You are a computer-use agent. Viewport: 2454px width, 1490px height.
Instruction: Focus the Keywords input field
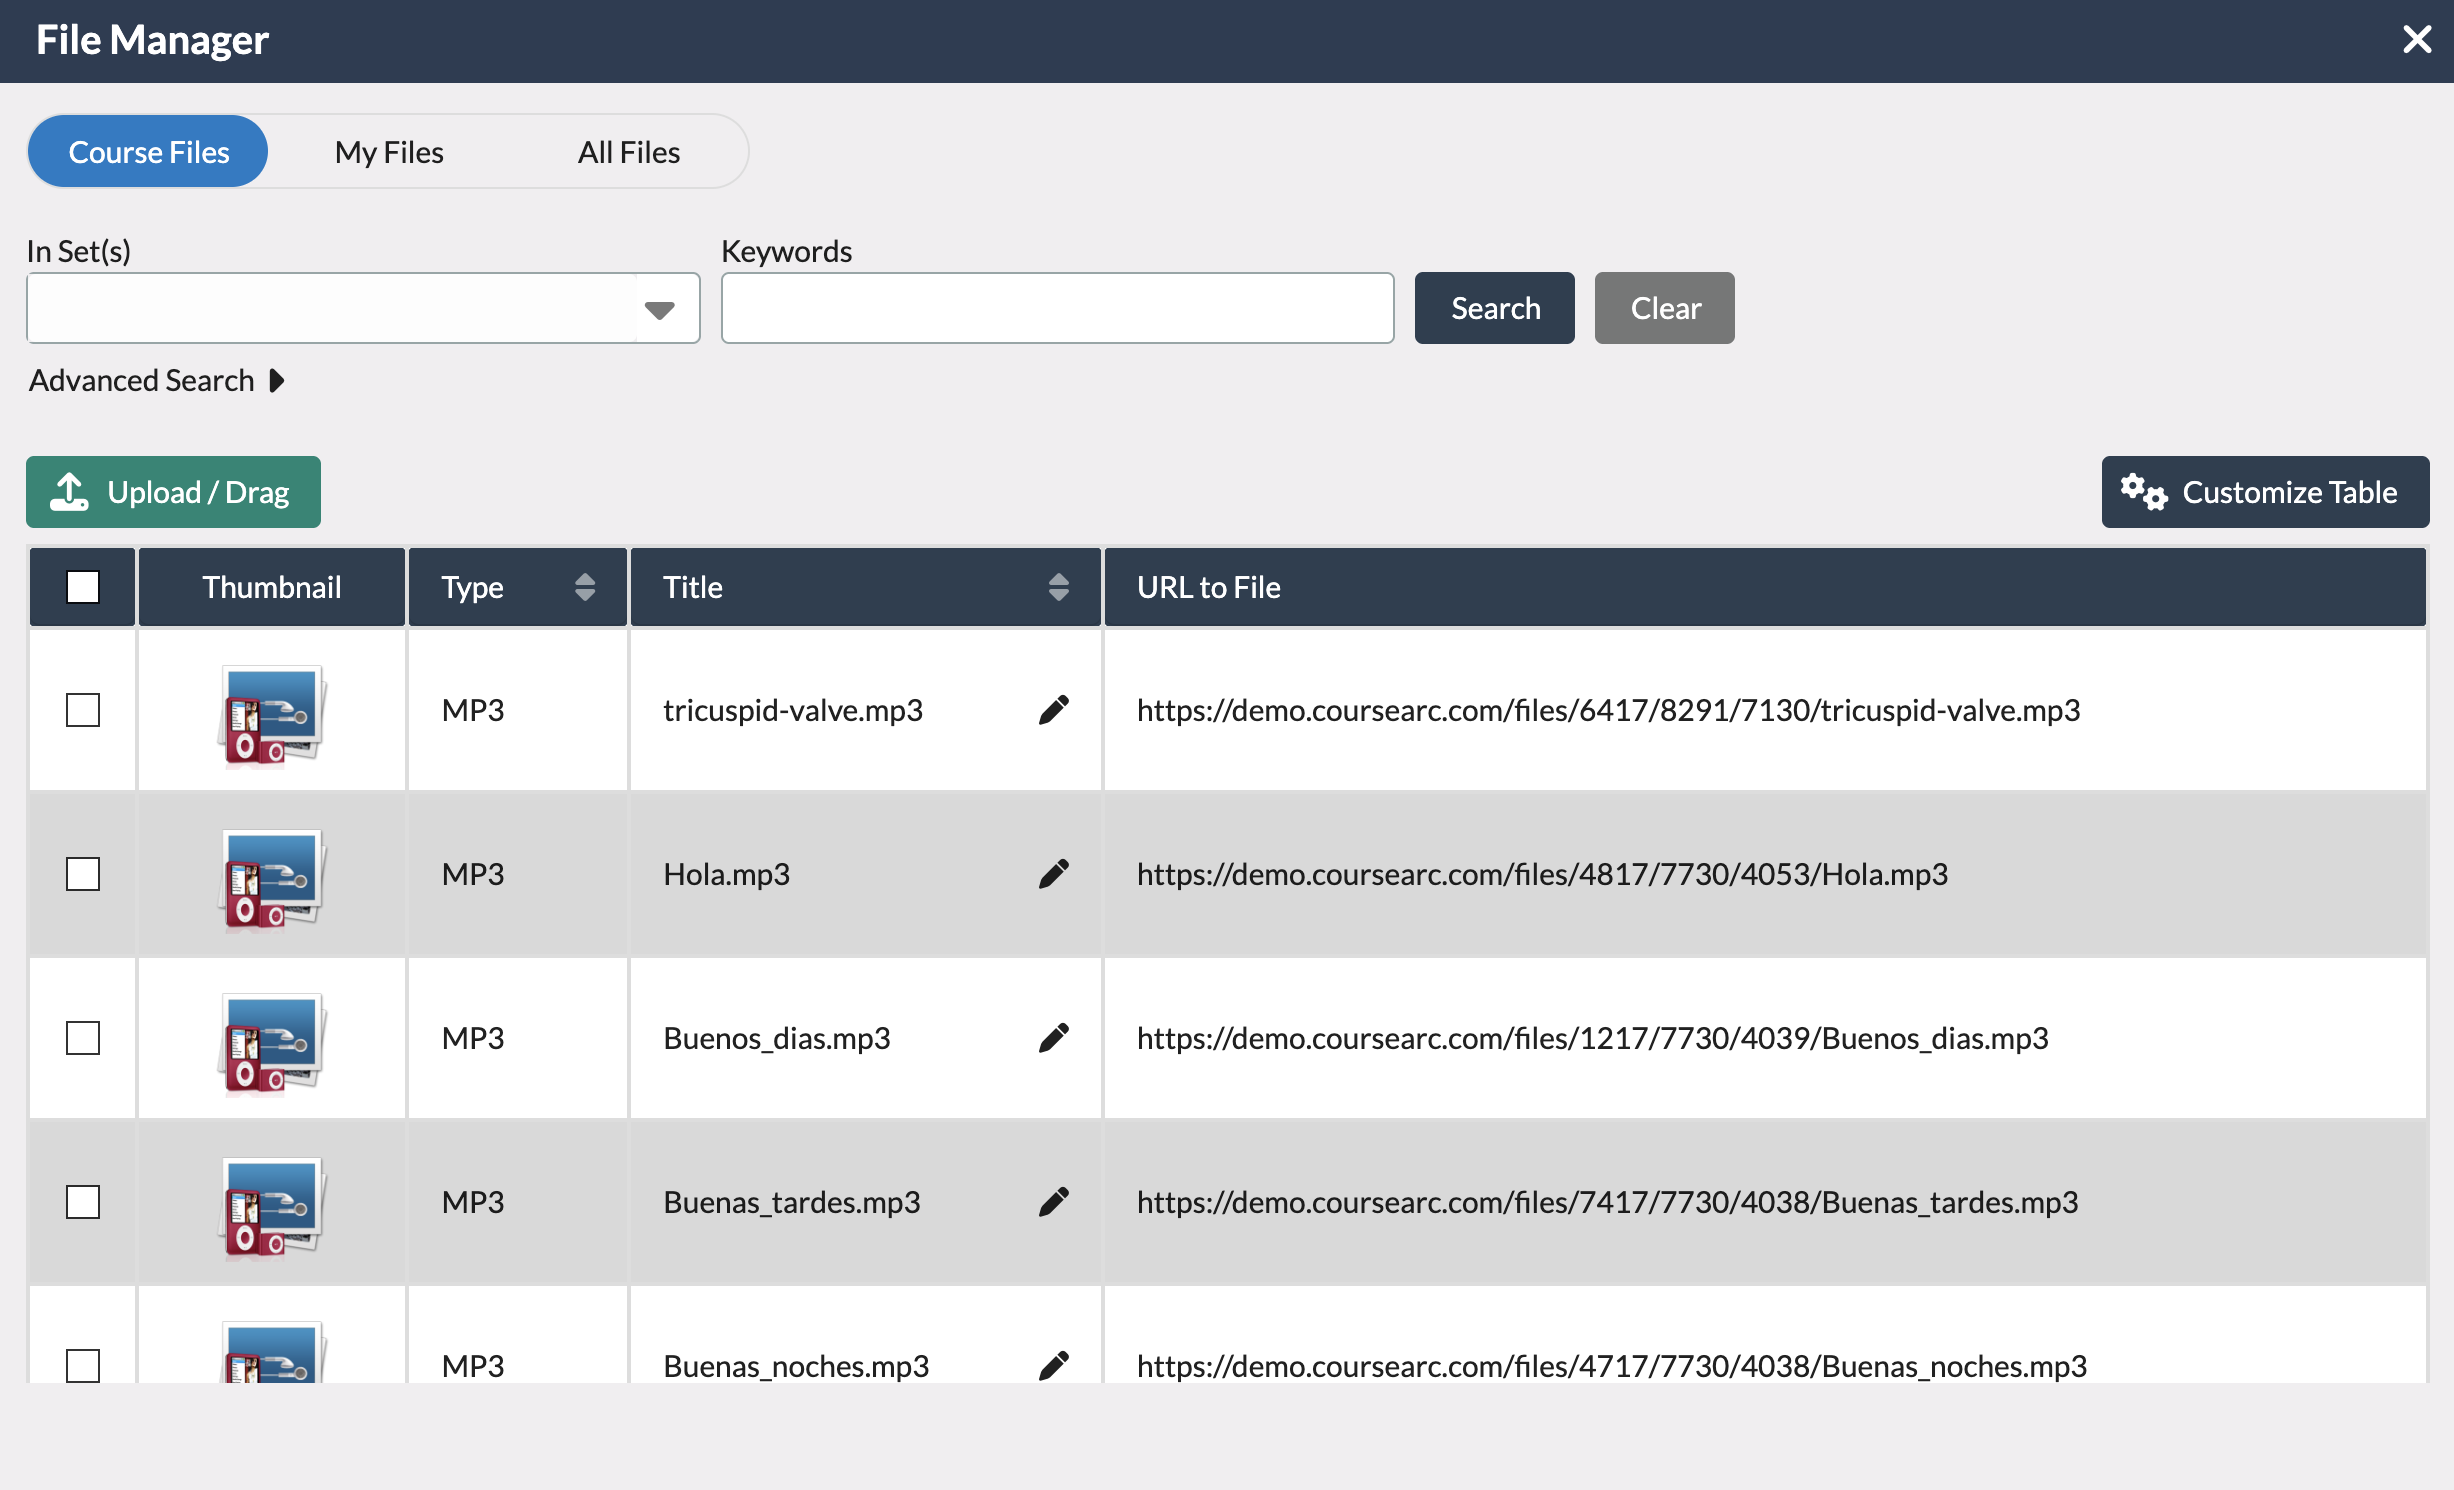click(x=1058, y=308)
